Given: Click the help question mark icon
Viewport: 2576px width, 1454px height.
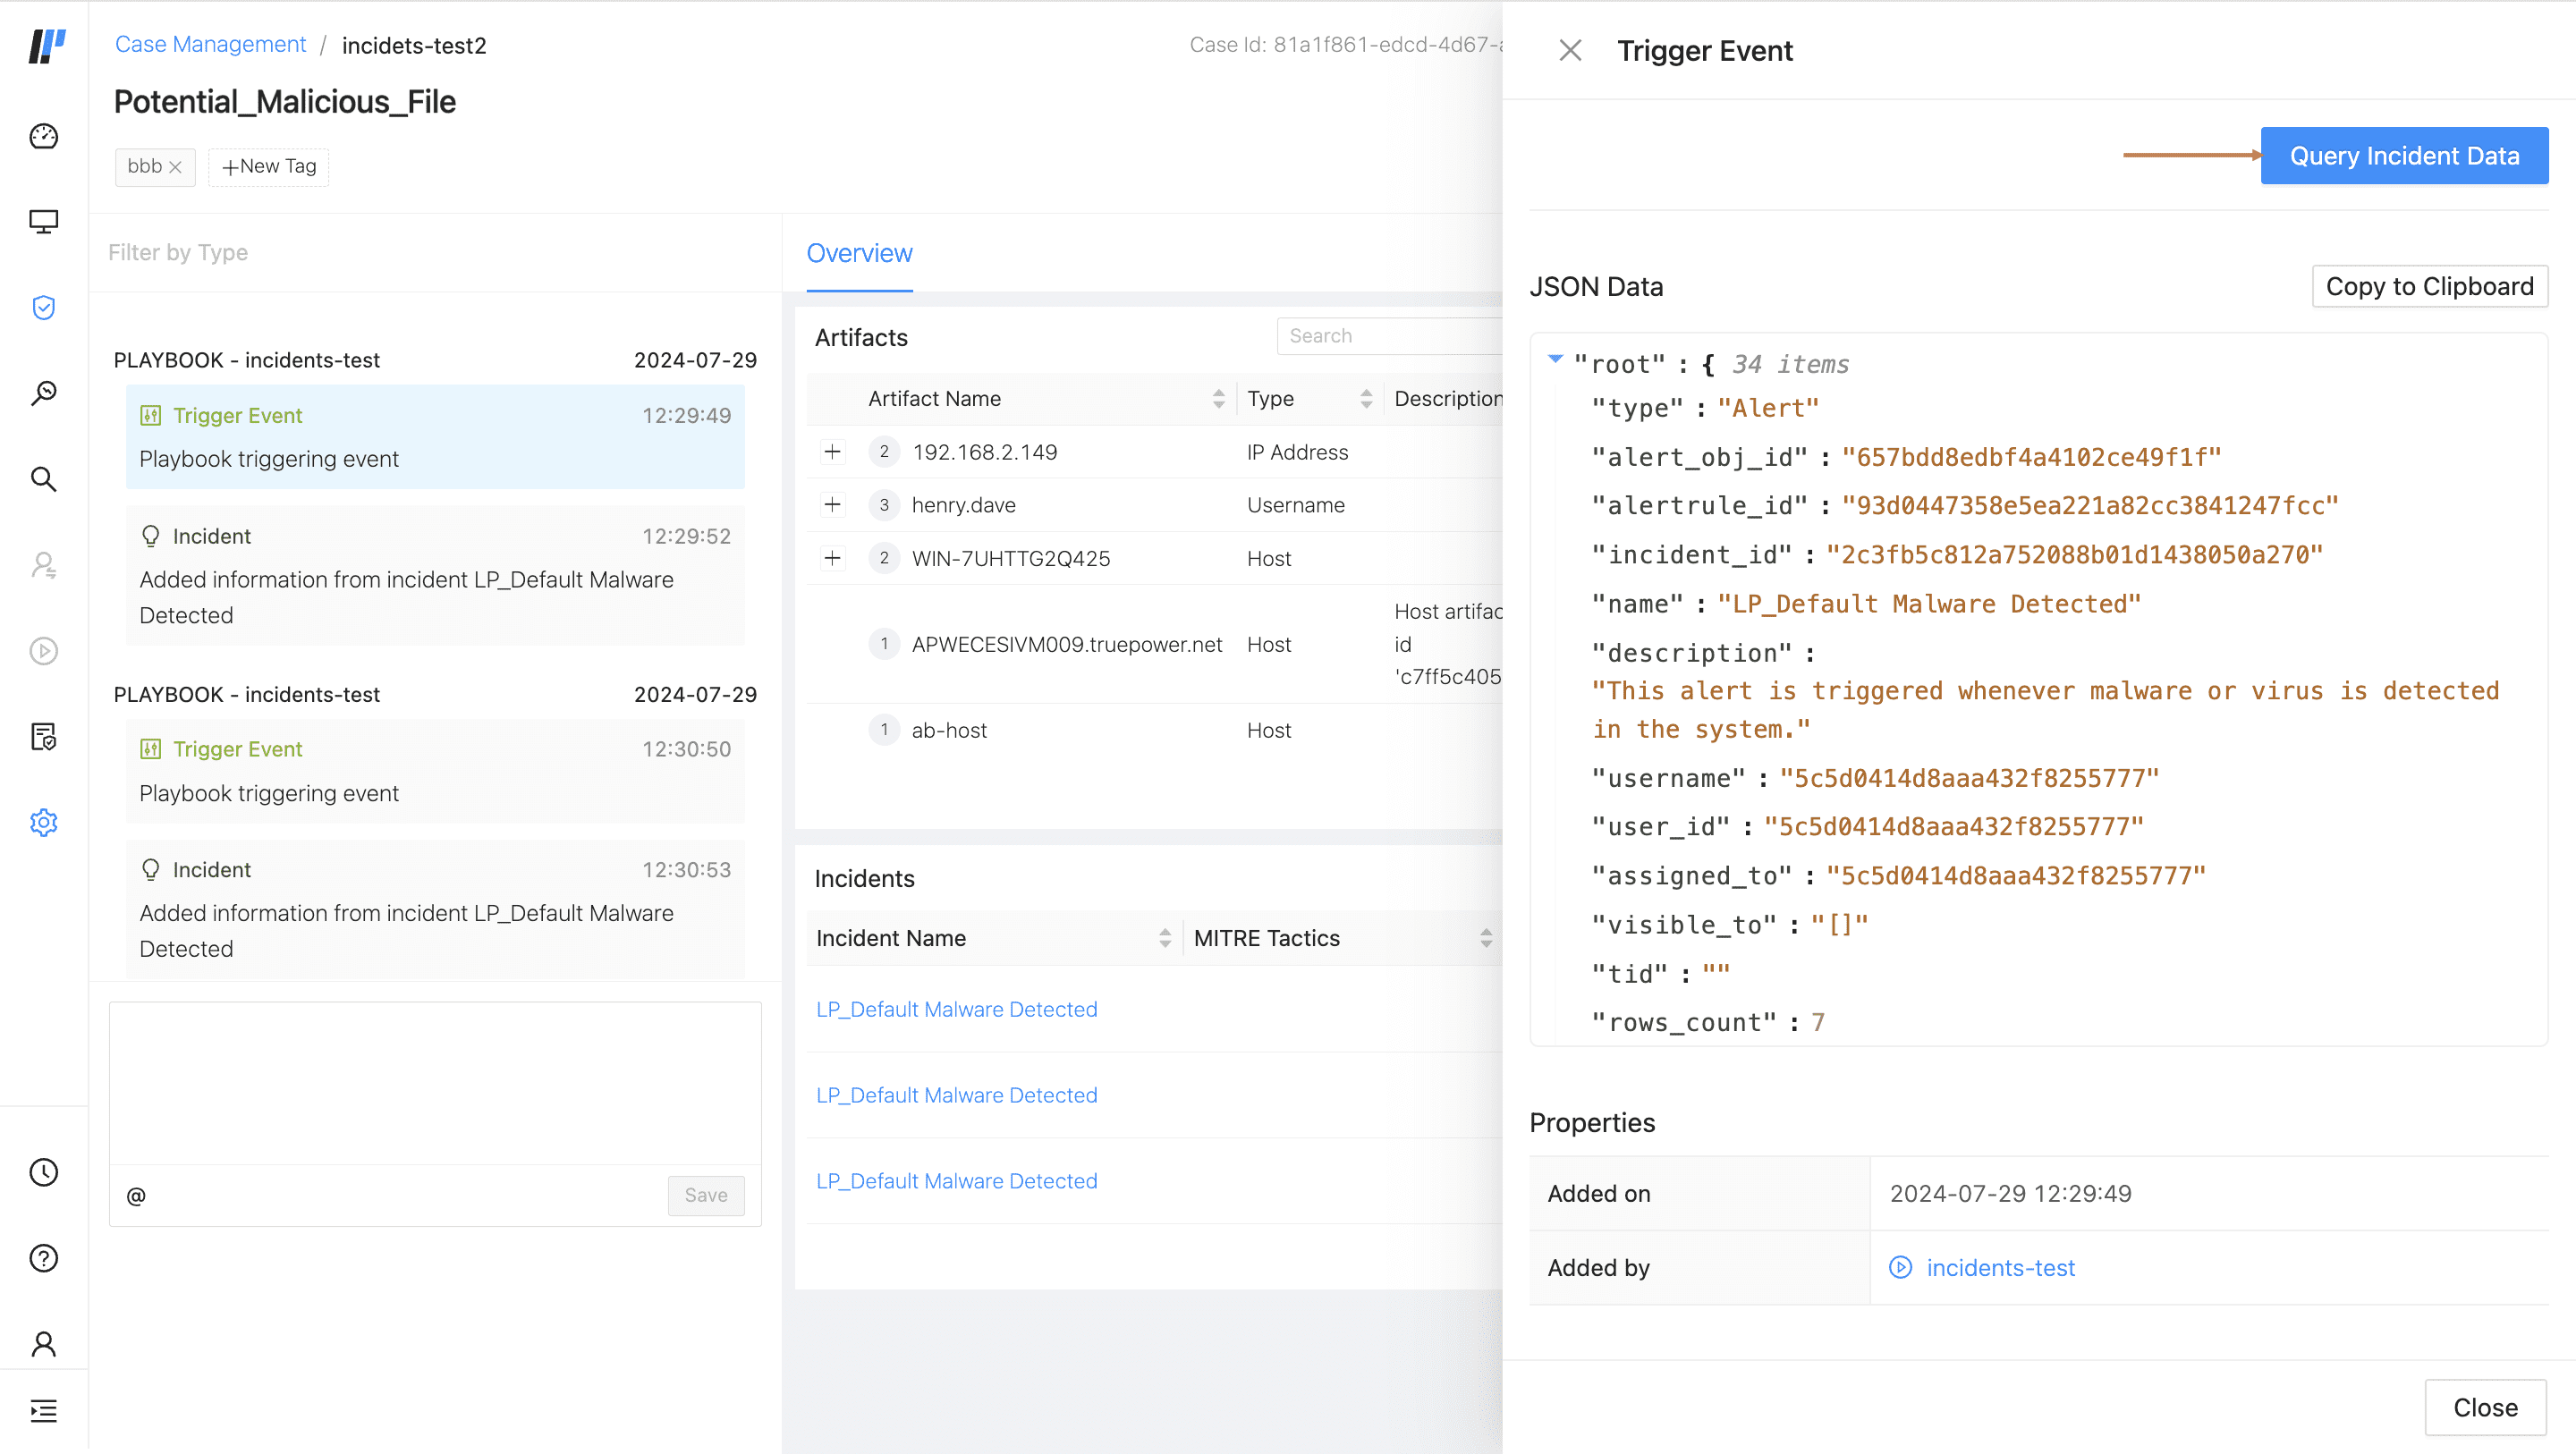Looking at the screenshot, I should 43,1258.
